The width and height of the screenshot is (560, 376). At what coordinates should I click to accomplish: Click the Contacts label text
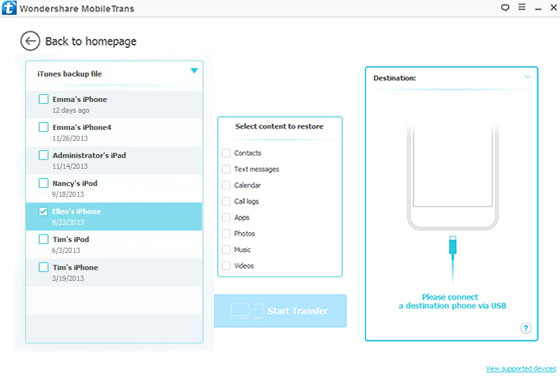pos(248,153)
